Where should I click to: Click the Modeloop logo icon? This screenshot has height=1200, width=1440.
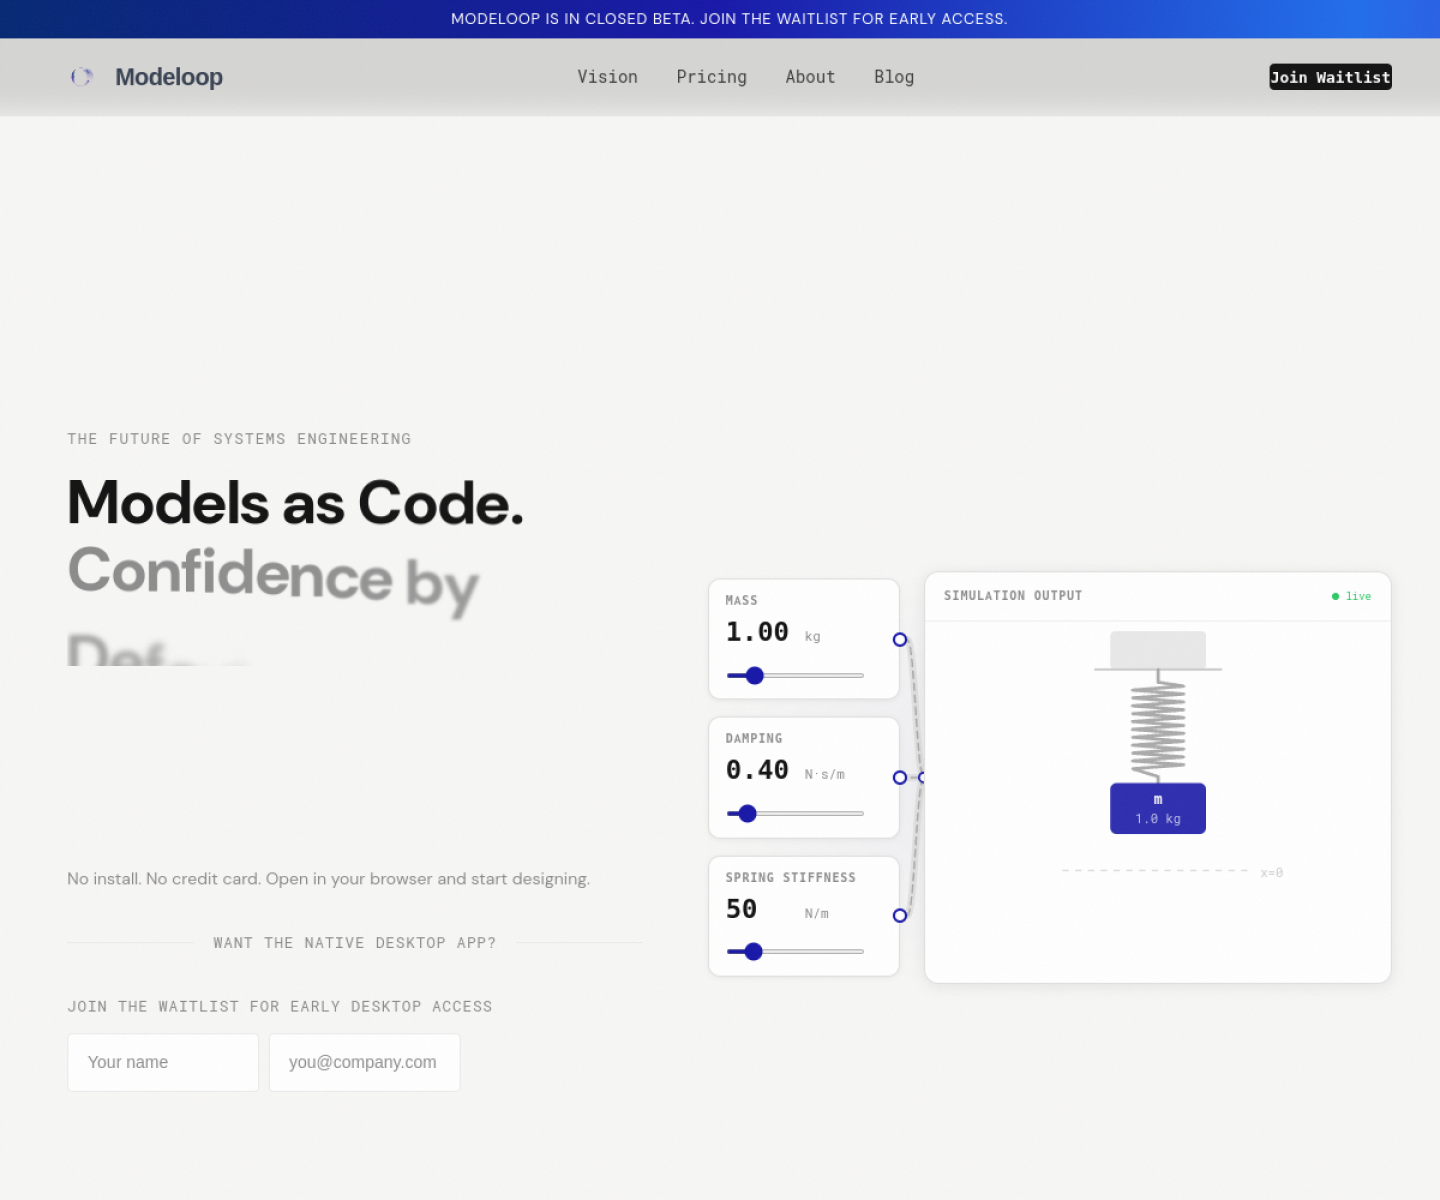(82, 77)
